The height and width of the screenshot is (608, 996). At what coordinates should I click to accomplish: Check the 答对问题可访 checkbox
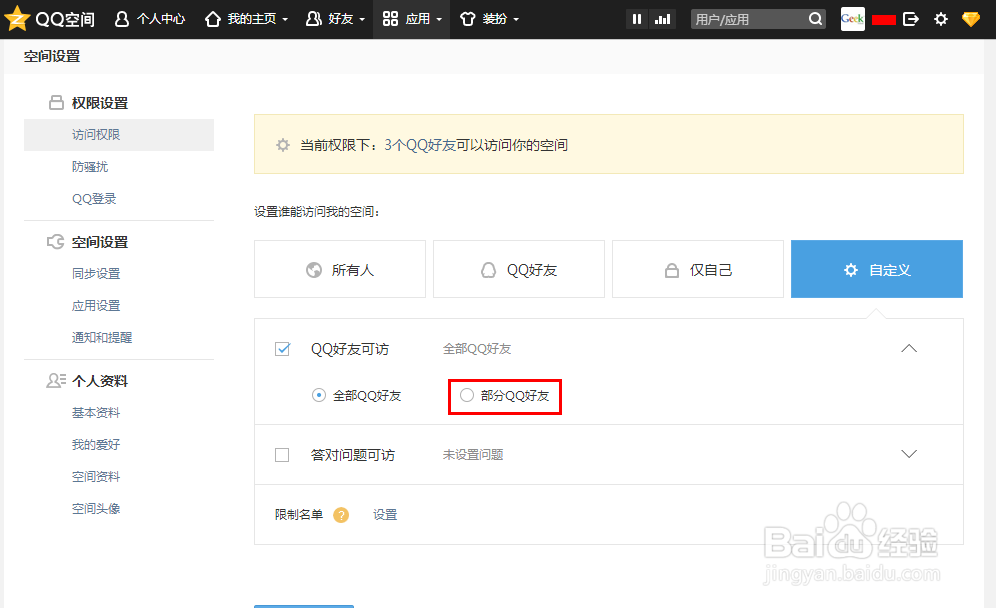coord(282,455)
